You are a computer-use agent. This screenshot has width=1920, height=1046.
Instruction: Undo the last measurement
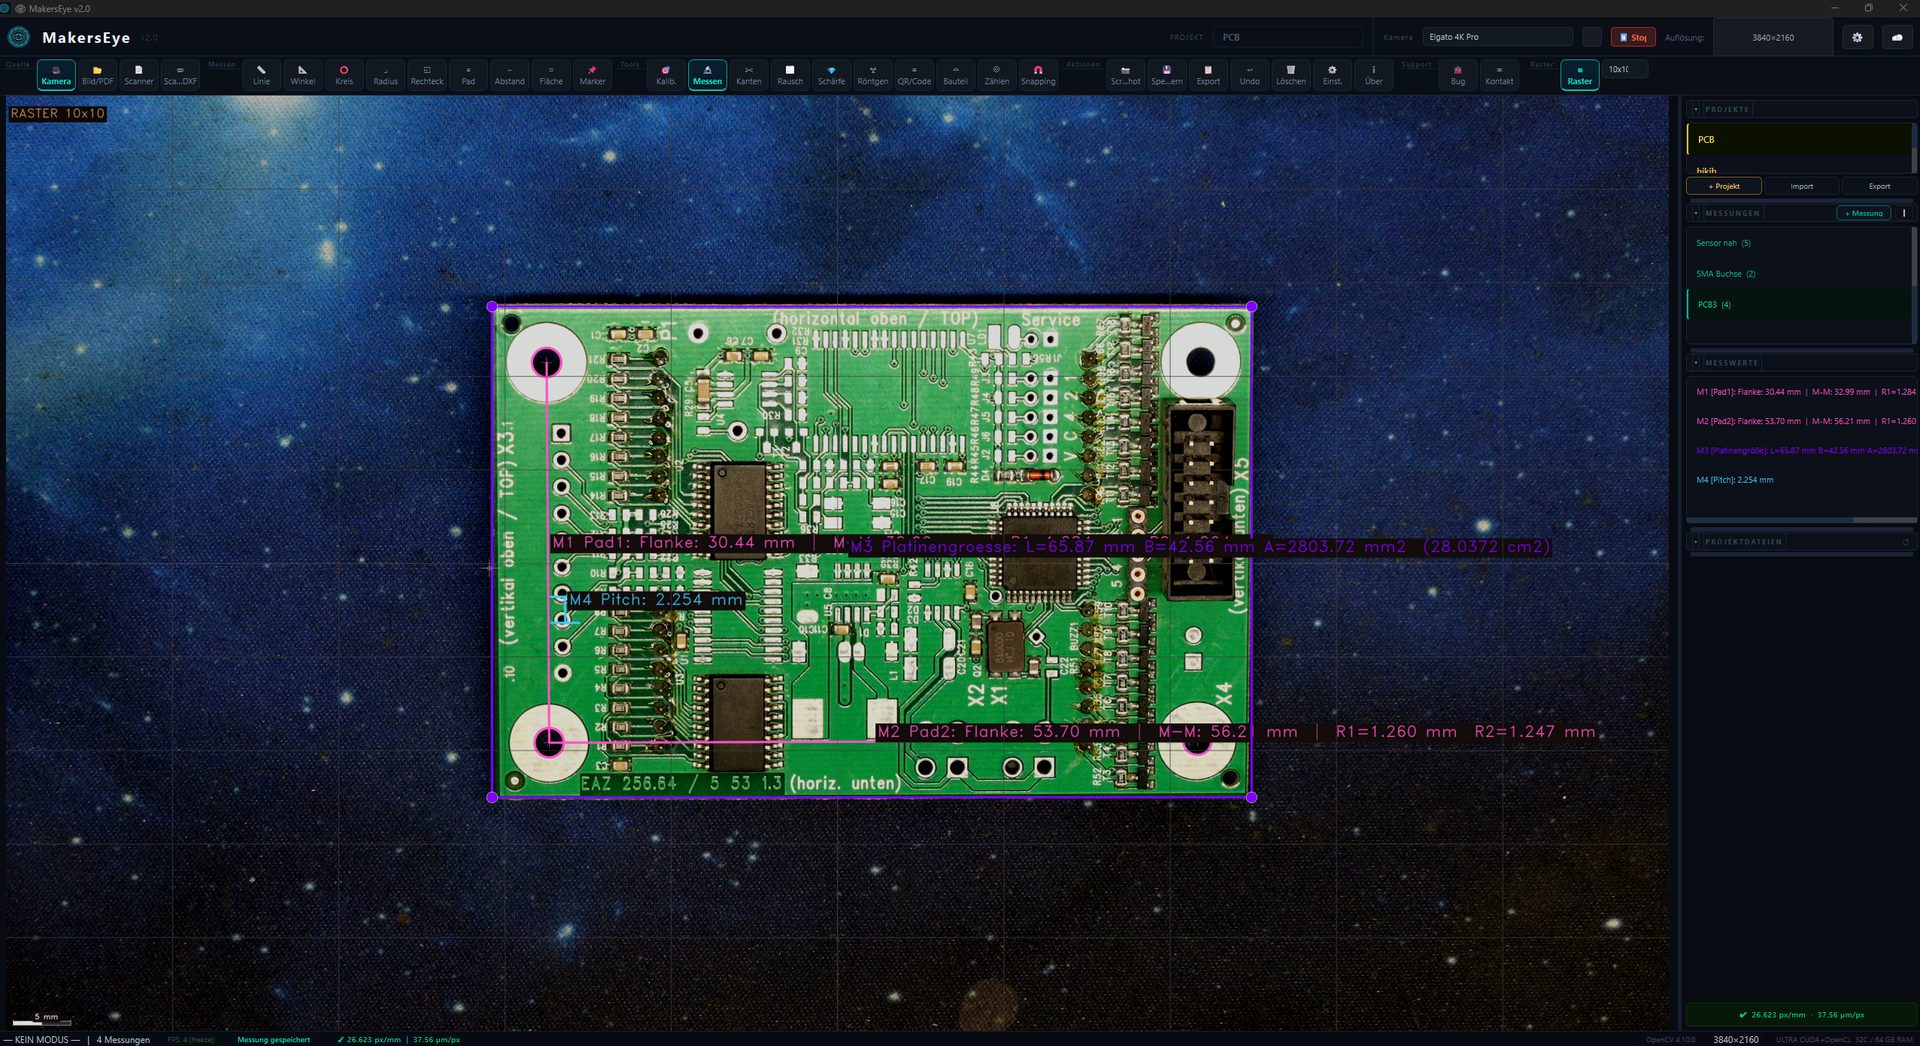(1248, 74)
